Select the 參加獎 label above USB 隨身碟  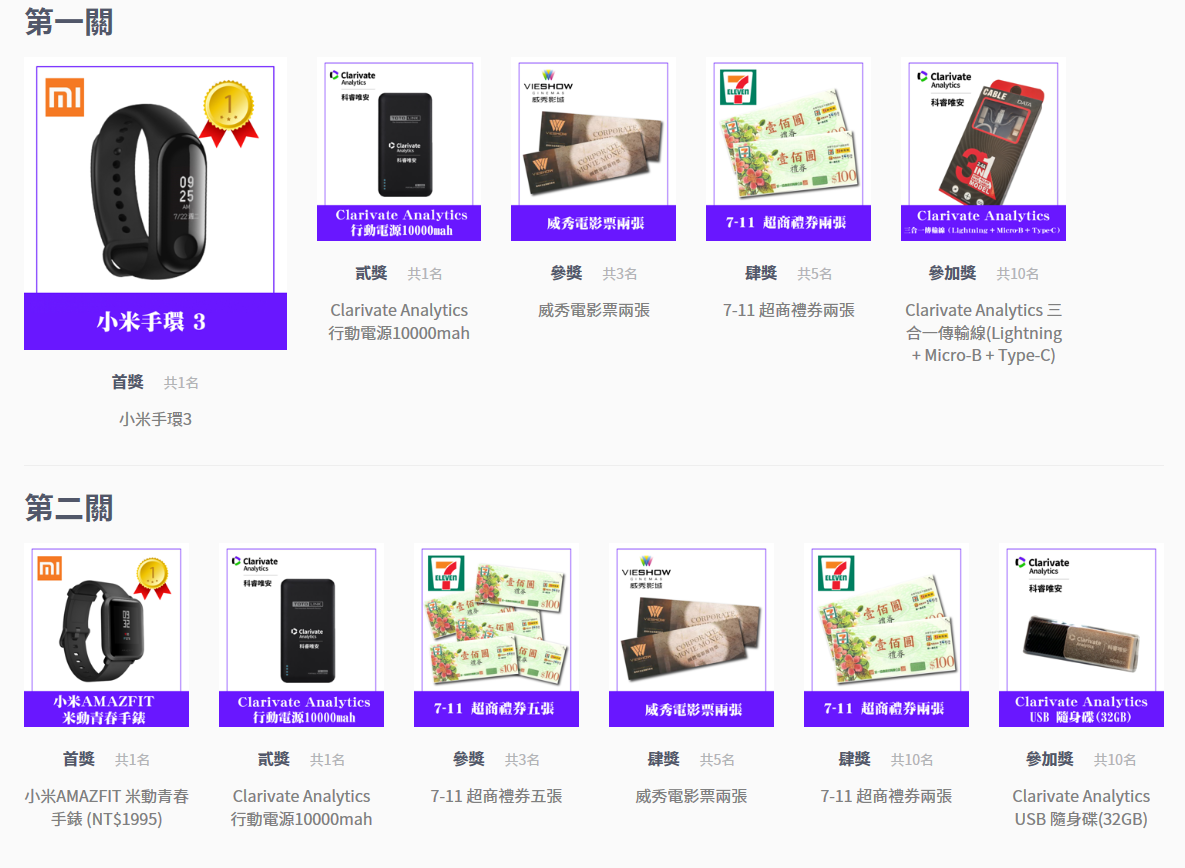[1050, 759]
